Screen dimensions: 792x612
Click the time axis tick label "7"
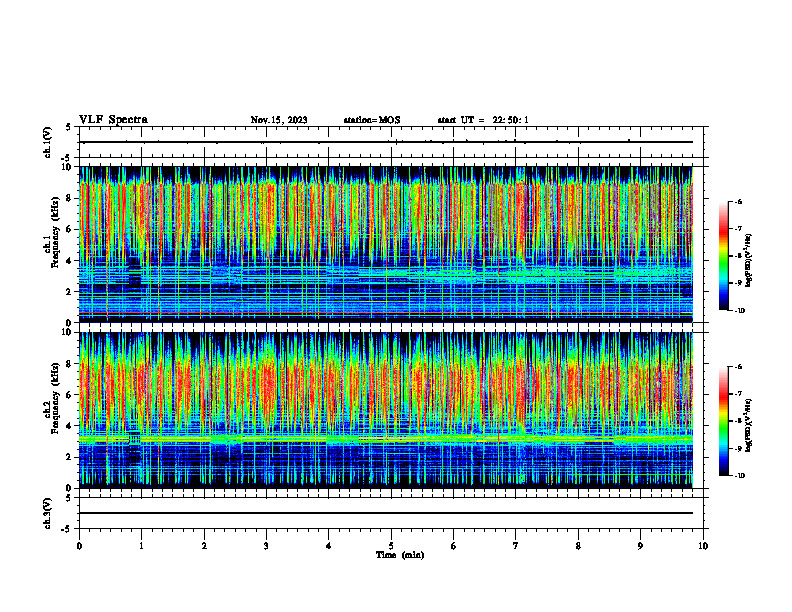tap(516, 546)
